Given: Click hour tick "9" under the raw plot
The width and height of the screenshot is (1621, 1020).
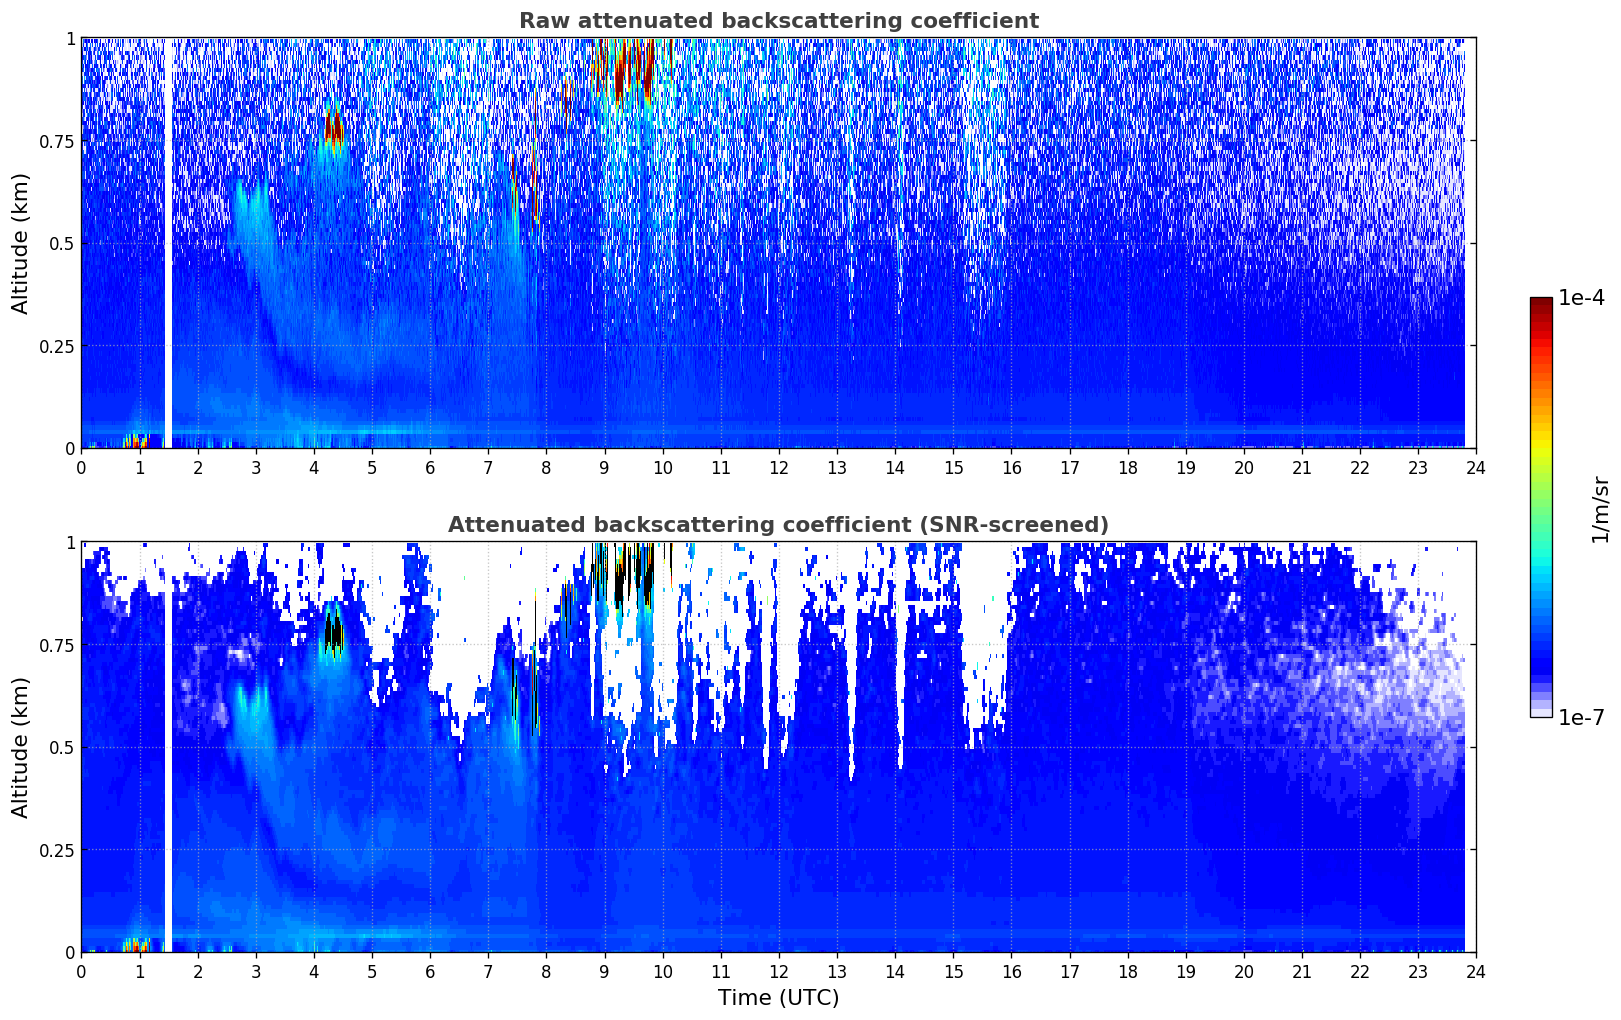Looking at the screenshot, I should 604,467.
